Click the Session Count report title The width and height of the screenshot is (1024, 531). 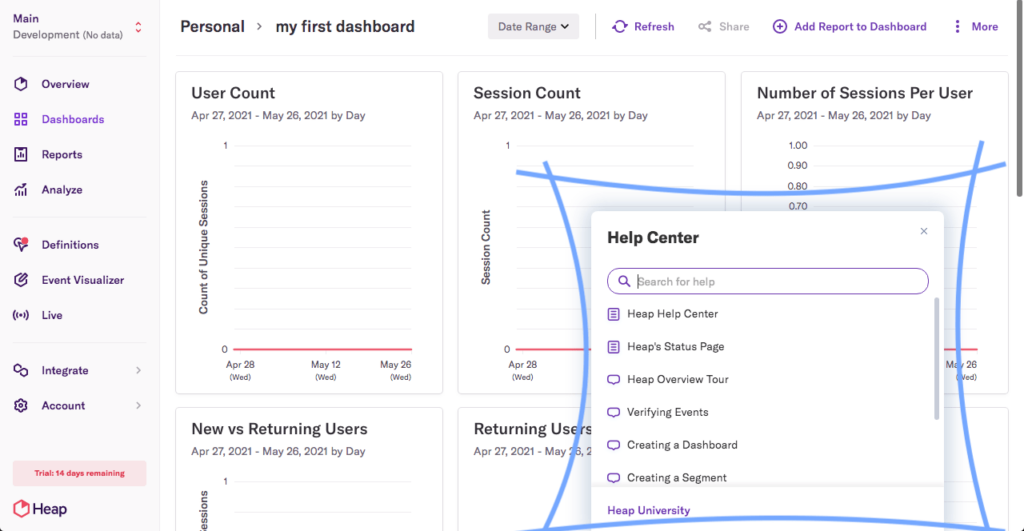click(x=527, y=93)
